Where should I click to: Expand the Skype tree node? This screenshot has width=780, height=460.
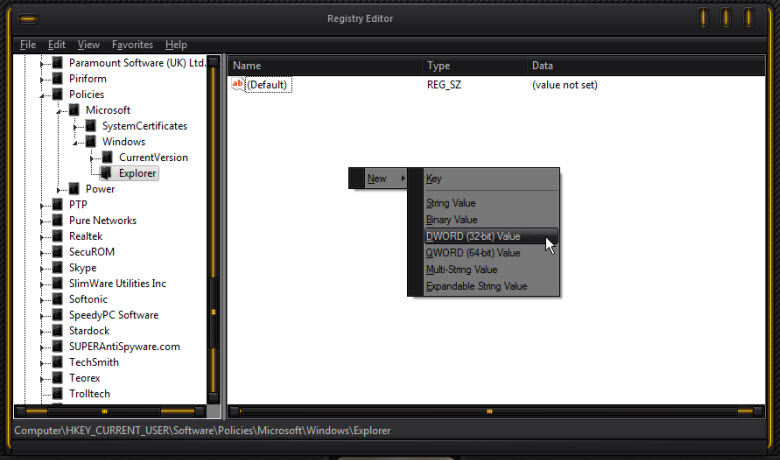tap(42, 269)
